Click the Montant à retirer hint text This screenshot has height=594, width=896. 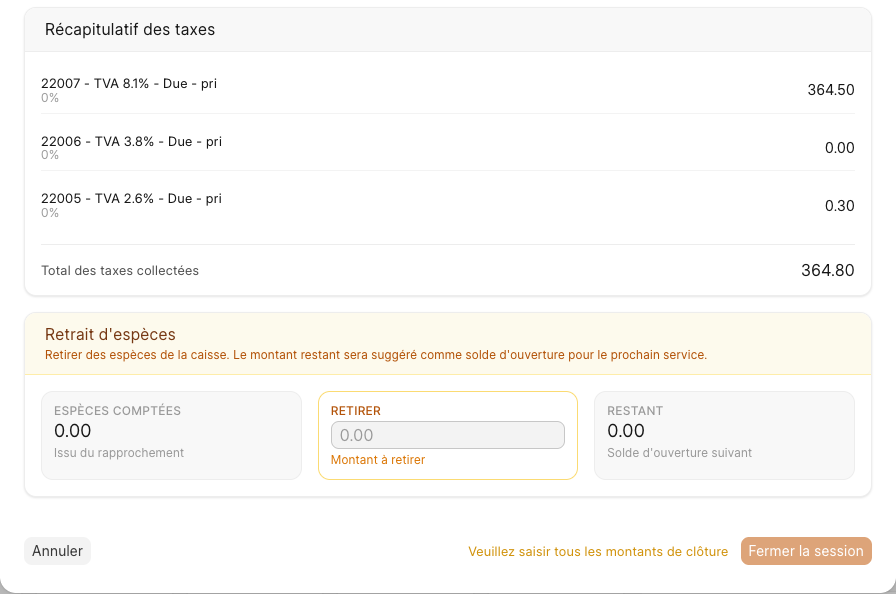[378, 460]
